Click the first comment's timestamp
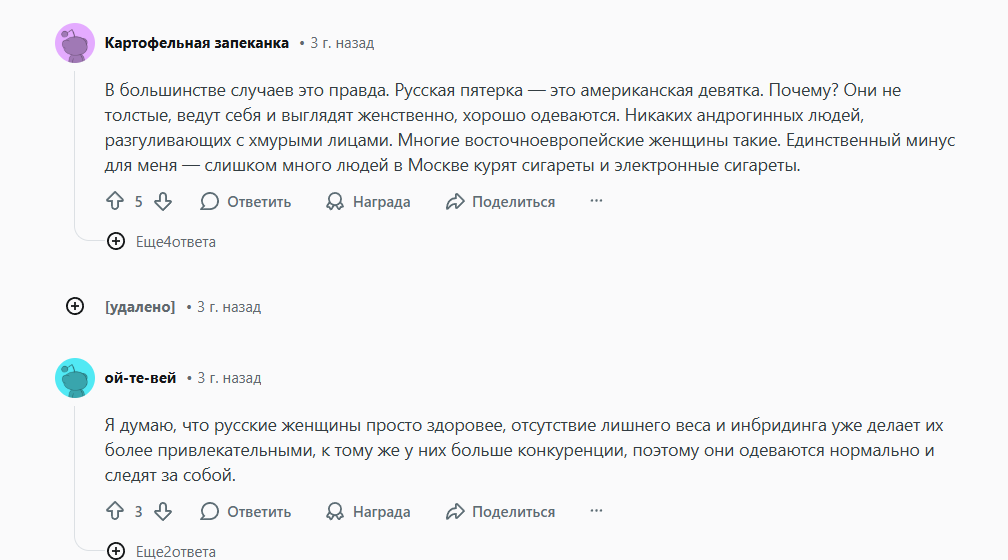Screen dimensions: 1008x560 click(x=342, y=43)
